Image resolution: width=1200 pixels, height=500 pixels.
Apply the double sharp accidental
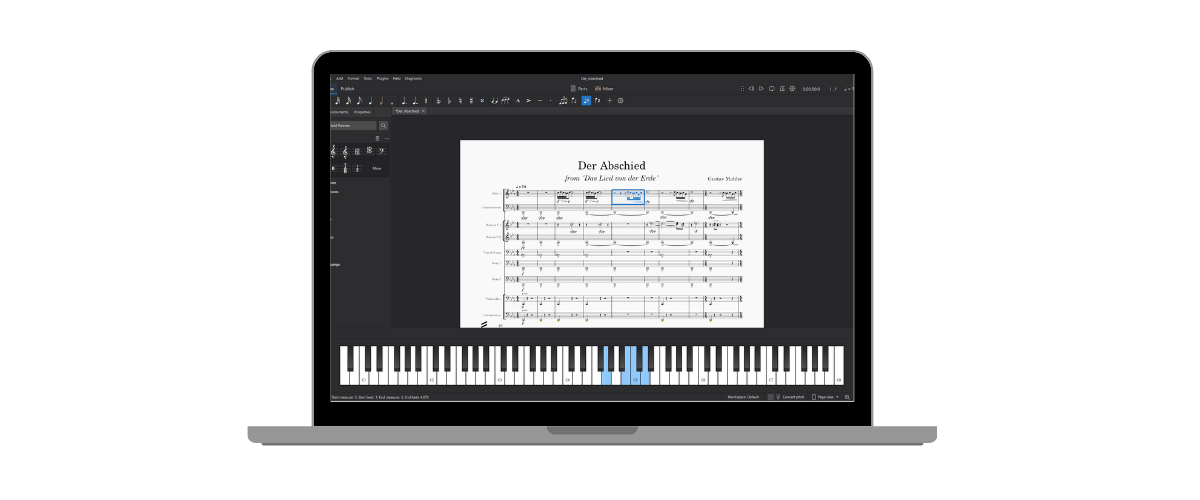click(482, 100)
